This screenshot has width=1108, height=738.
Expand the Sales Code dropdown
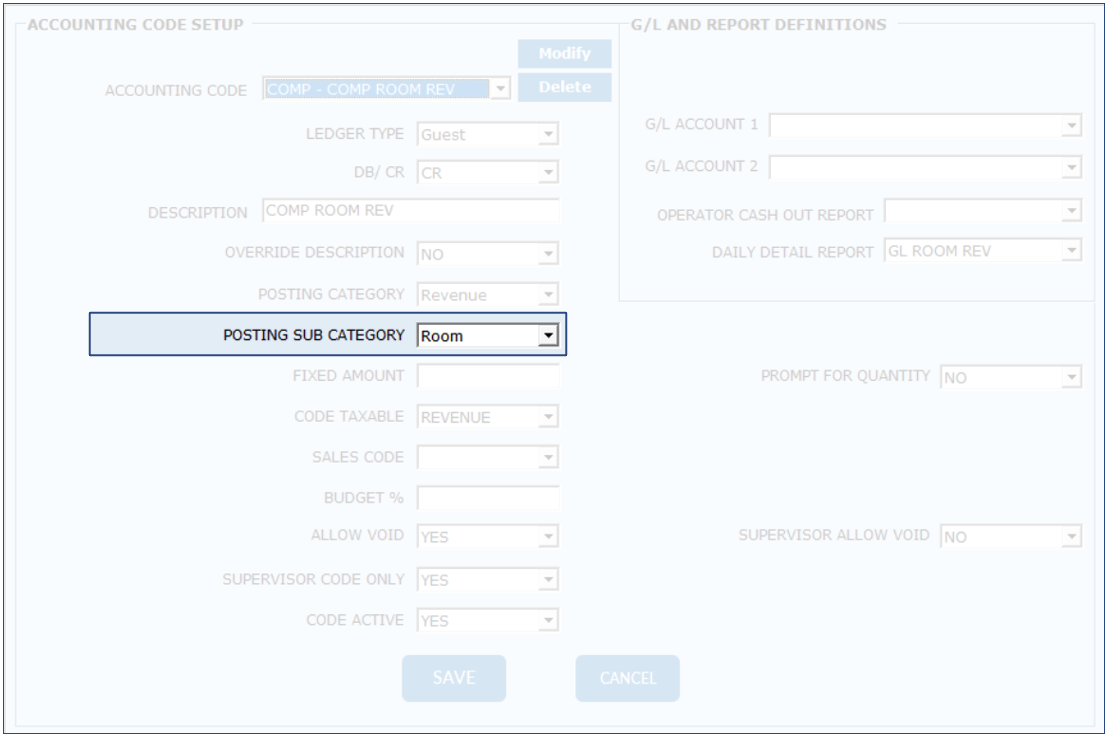547,458
